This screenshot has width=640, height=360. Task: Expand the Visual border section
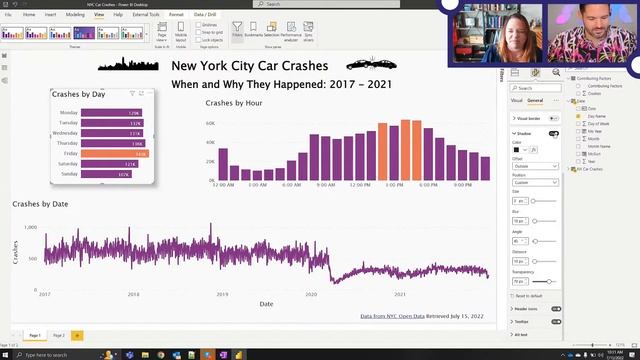pyautogui.click(x=514, y=118)
